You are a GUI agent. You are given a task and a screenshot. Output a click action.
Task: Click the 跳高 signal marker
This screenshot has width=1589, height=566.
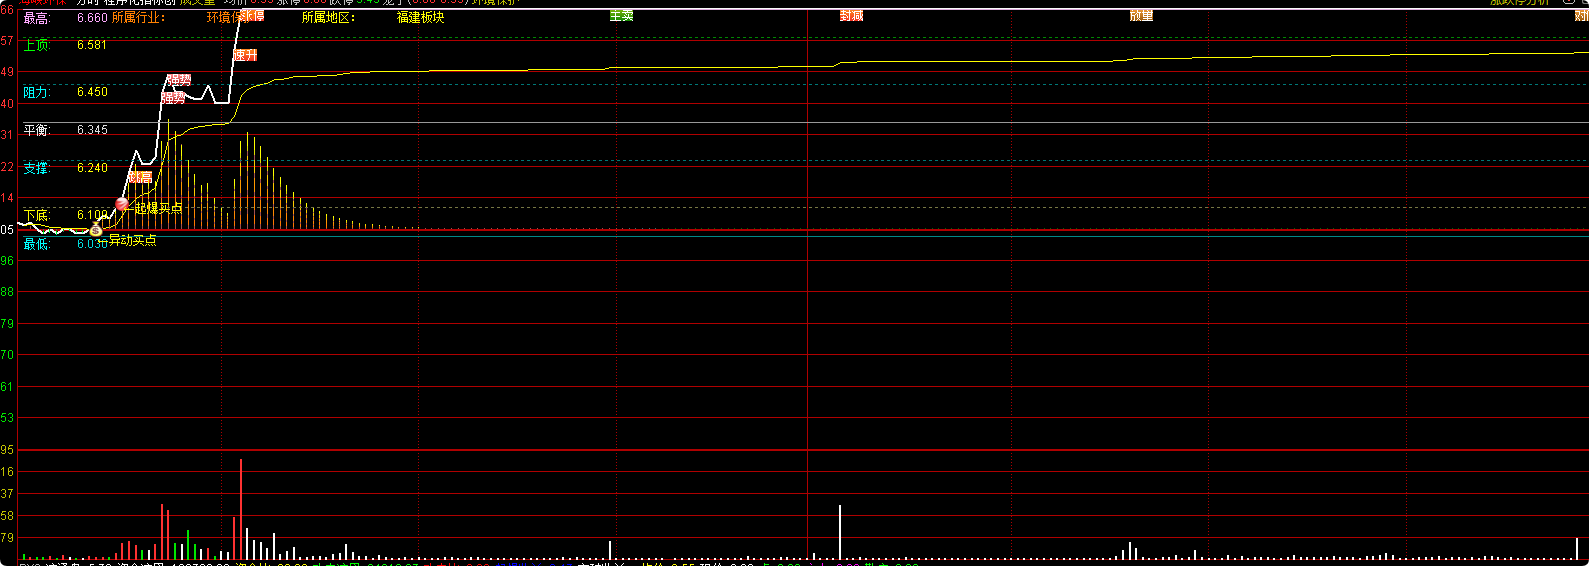[x=141, y=177]
